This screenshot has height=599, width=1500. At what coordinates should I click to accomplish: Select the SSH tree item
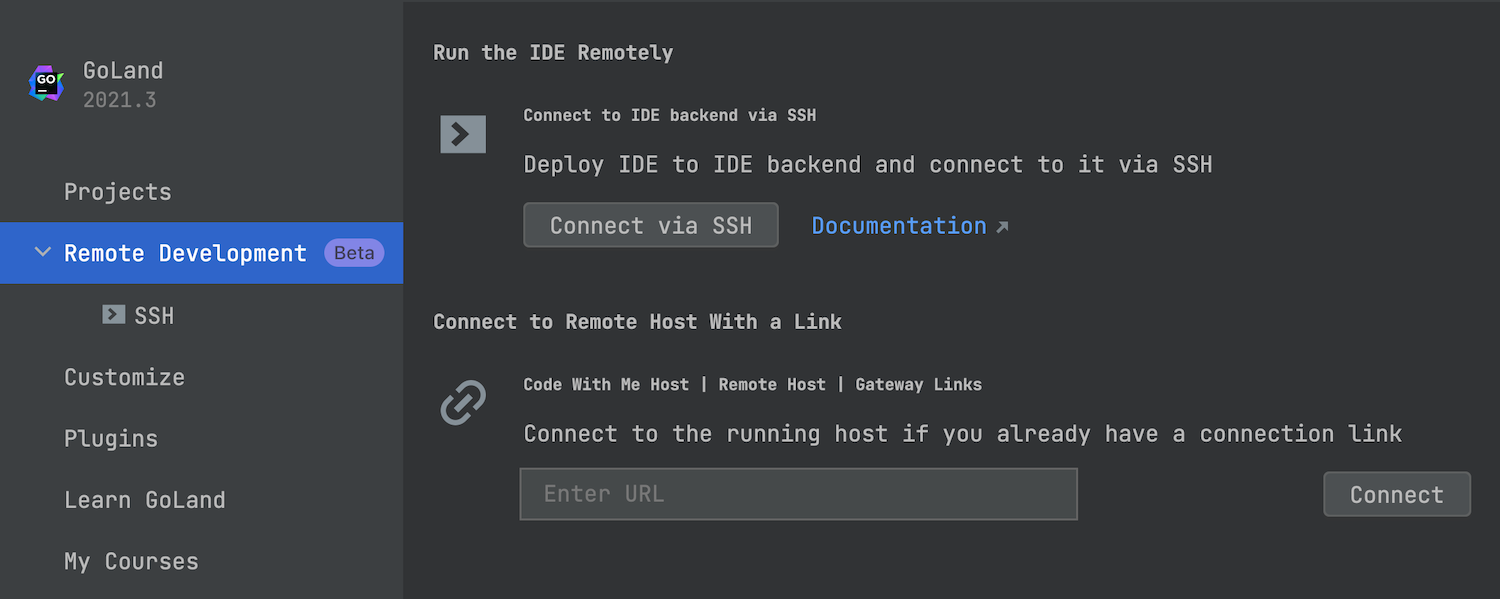(x=154, y=315)
